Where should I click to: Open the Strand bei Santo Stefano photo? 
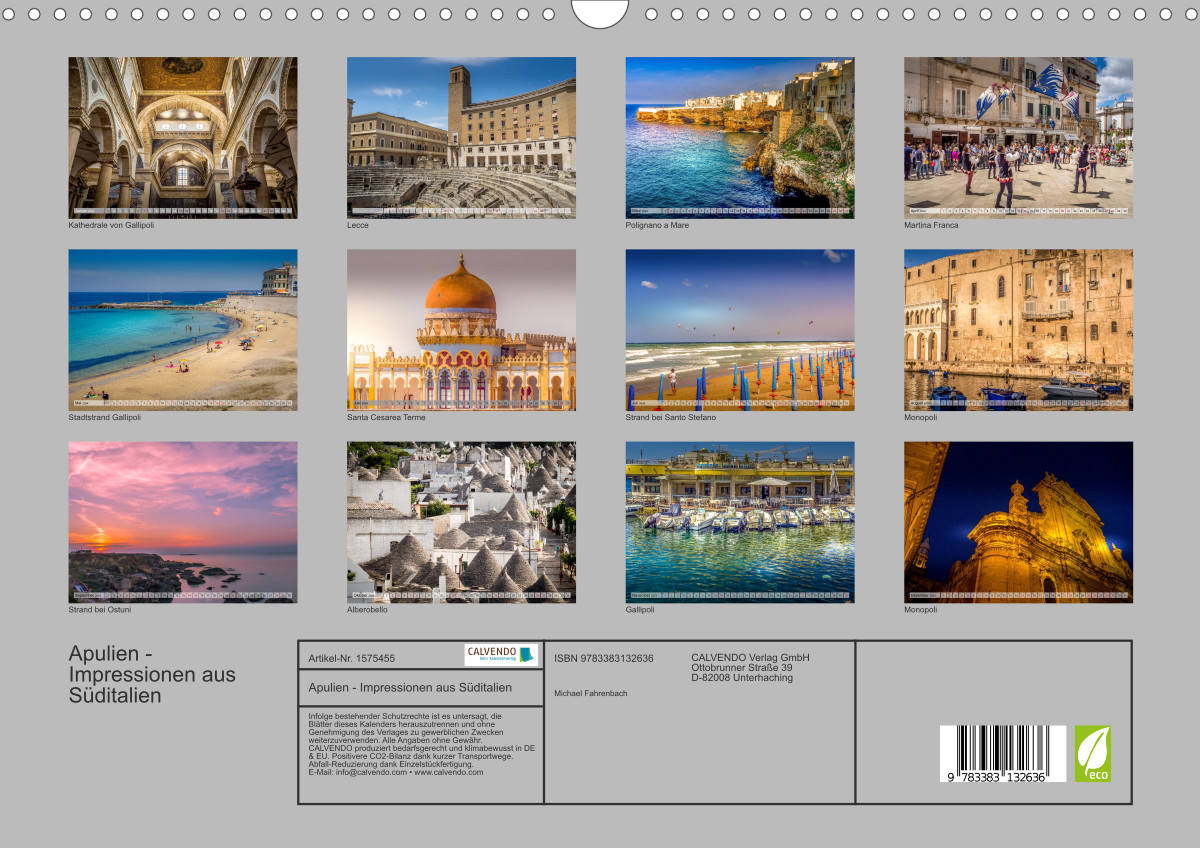point(740,330)
